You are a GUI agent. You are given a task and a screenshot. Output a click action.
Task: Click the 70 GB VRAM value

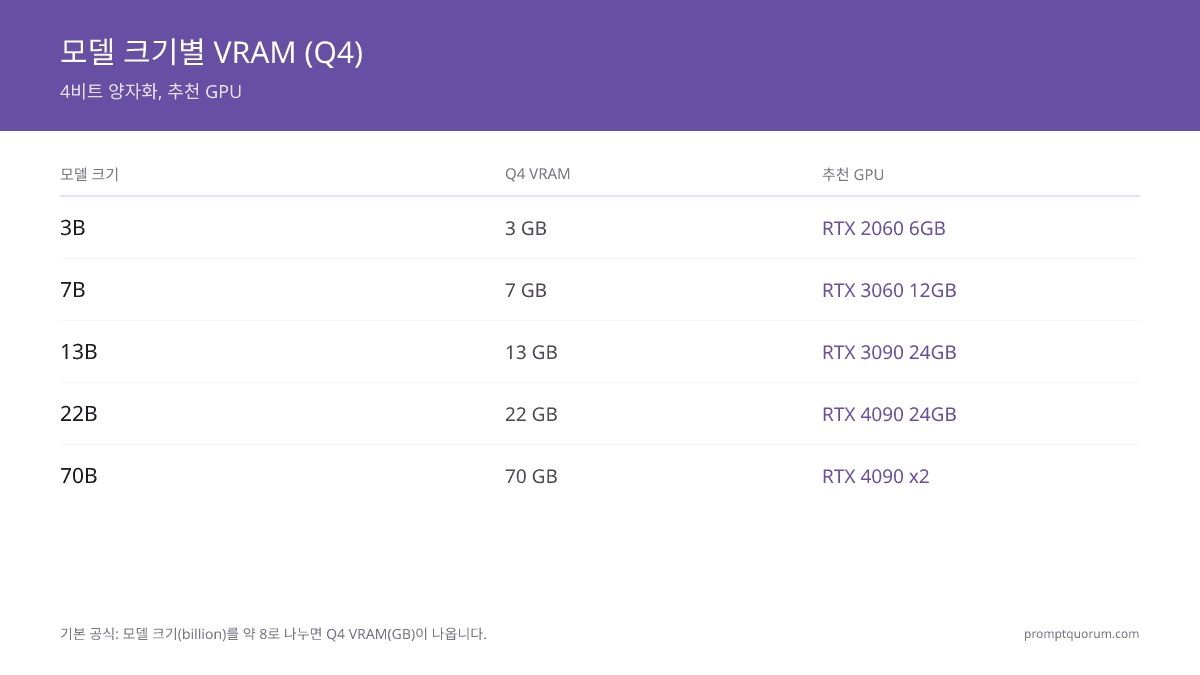[531, 476]
